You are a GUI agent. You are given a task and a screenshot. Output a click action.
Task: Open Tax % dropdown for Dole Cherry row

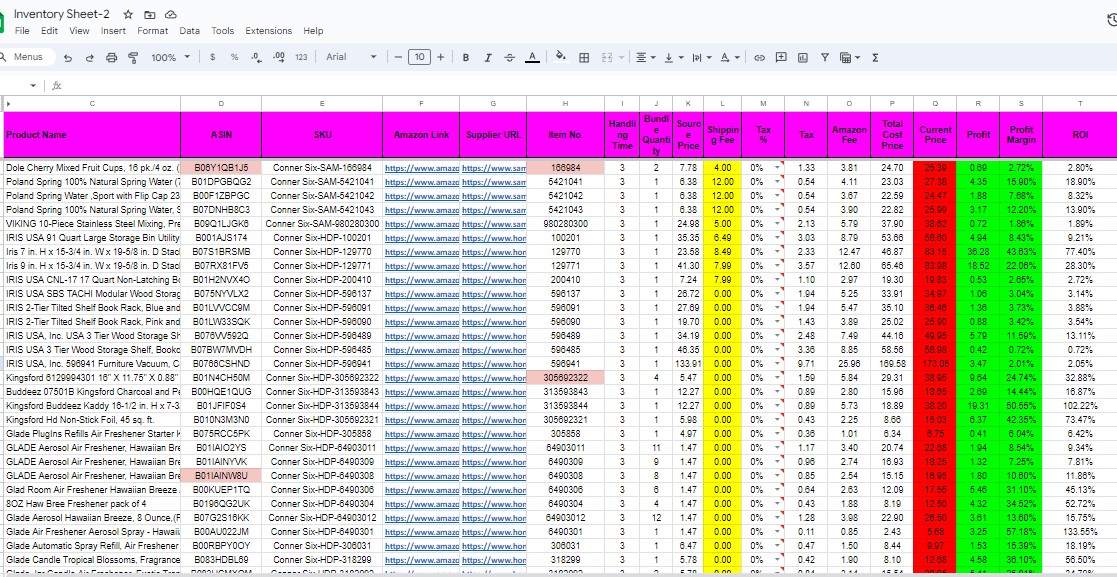[x=778, y=168]
